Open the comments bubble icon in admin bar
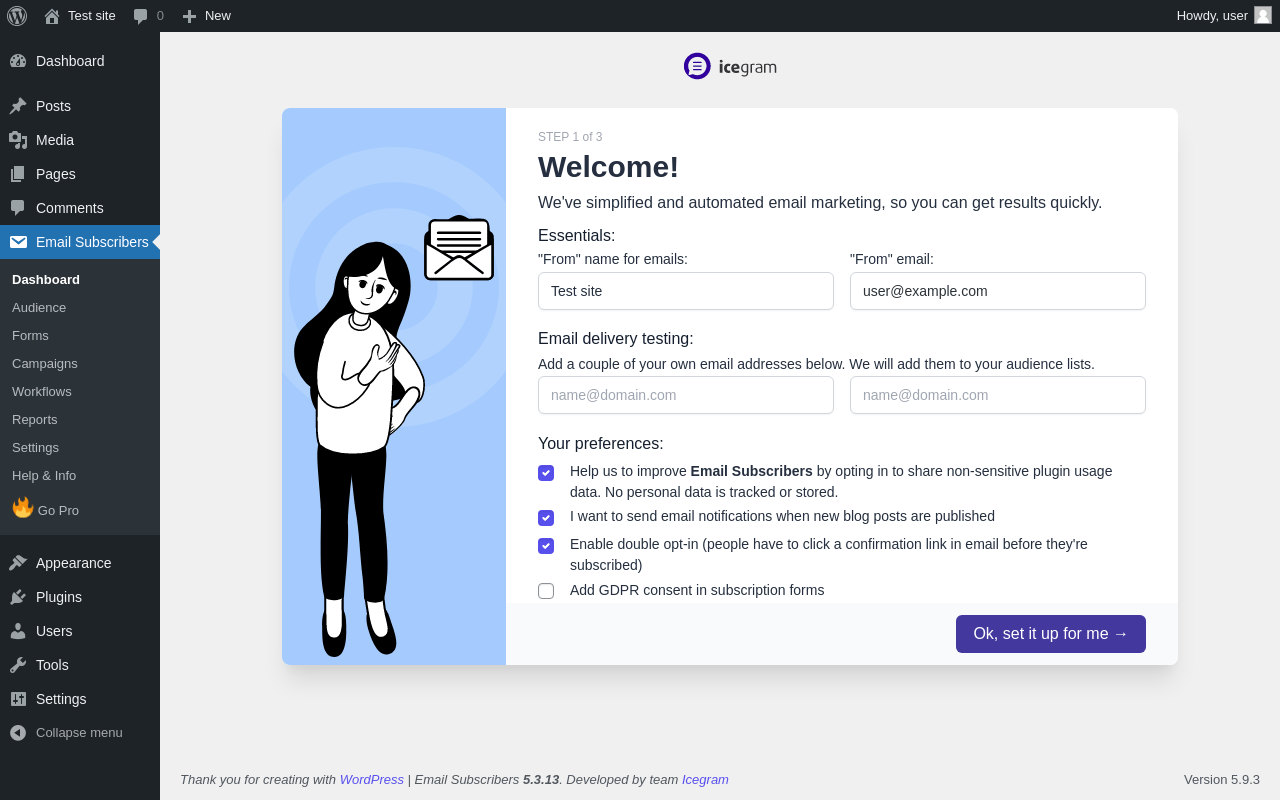 [141, 16]
